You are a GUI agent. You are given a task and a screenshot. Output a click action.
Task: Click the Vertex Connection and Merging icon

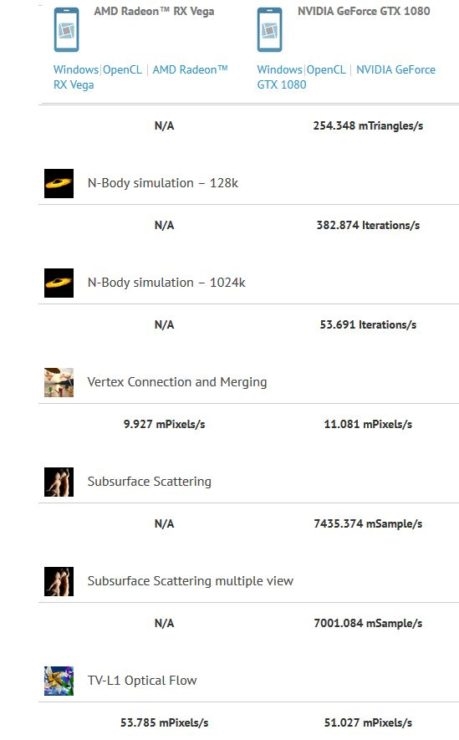pos(59,382)
